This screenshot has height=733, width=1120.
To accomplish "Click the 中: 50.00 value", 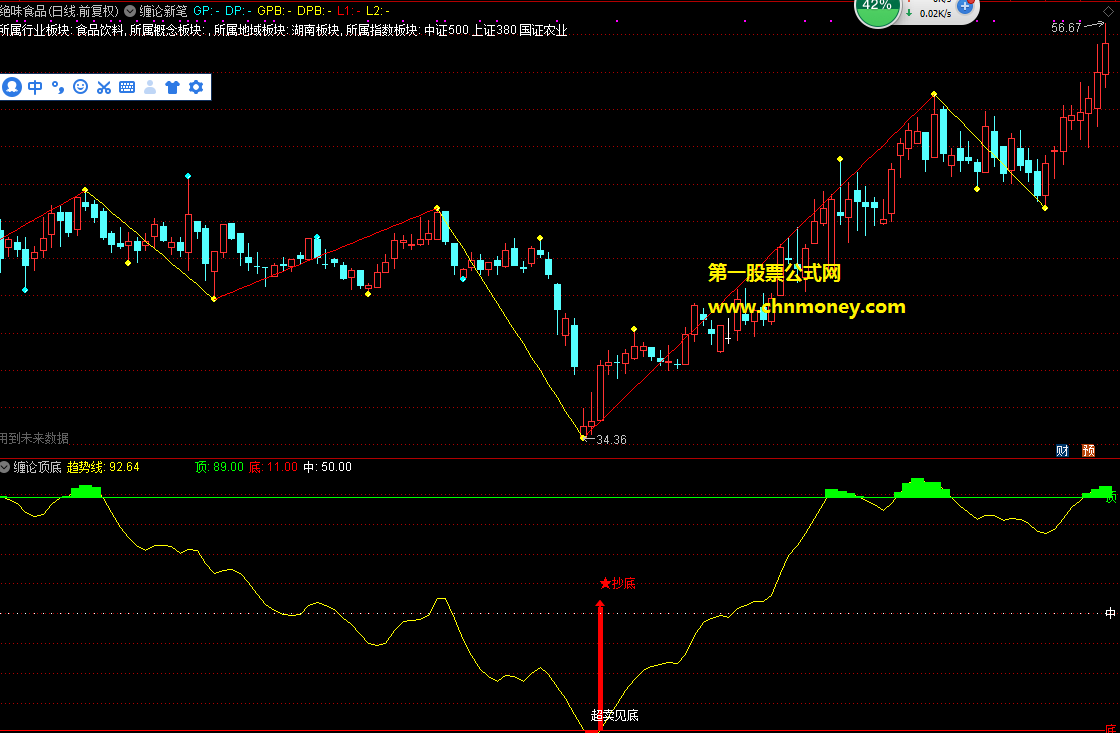I will (327, 467).
